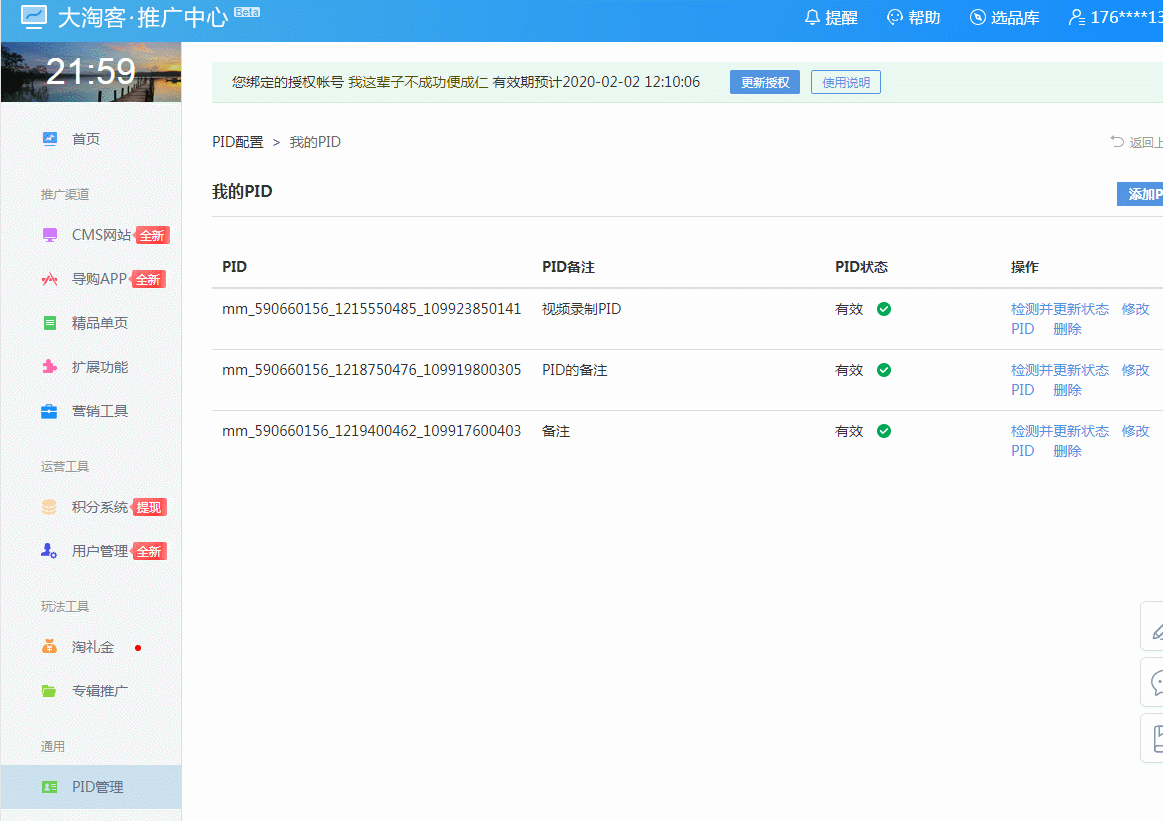
Task: Click the 导购APP sidebar icon
Action: 50,279
